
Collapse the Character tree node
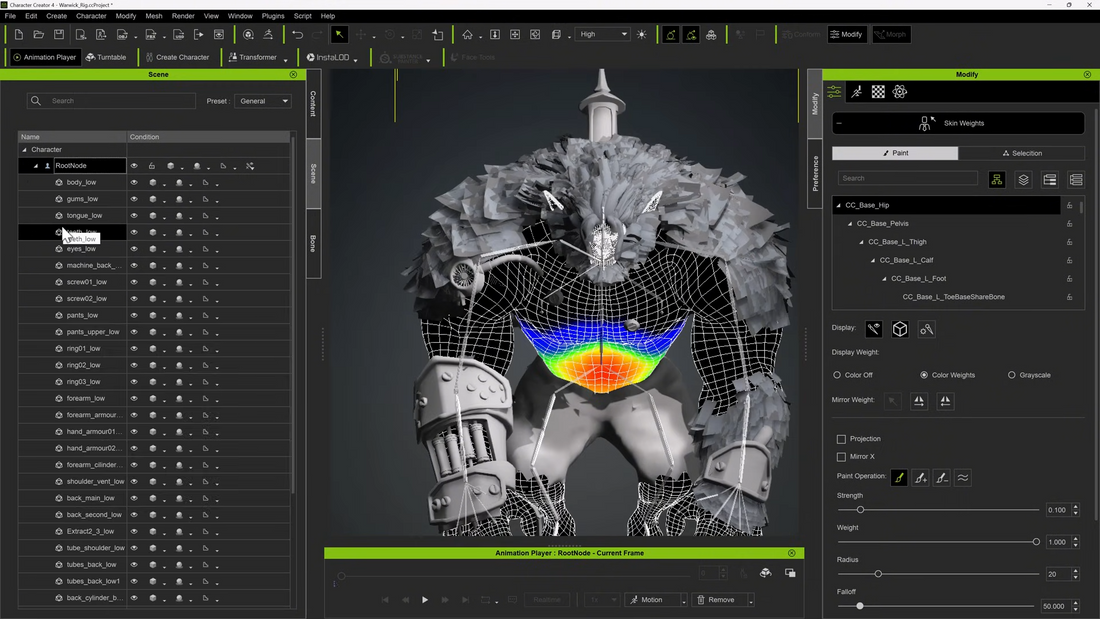25,149
